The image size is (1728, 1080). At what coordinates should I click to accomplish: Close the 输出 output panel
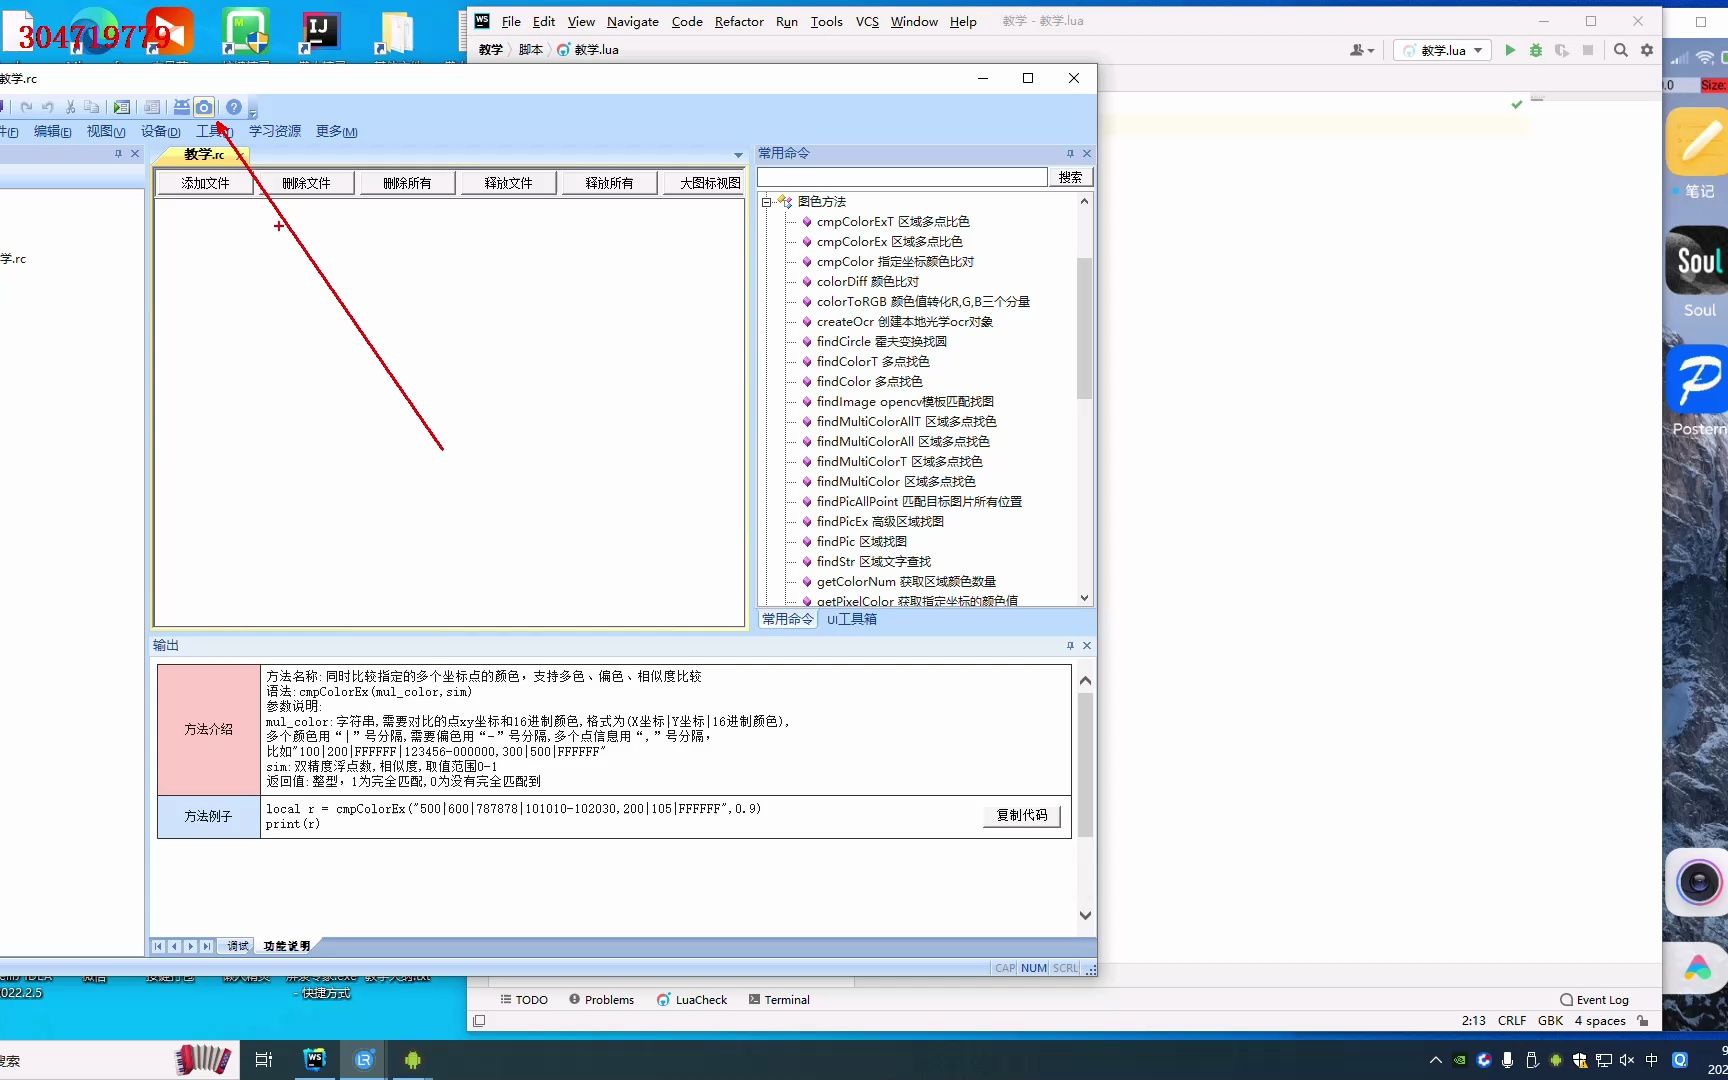(x=1087, y=646)
